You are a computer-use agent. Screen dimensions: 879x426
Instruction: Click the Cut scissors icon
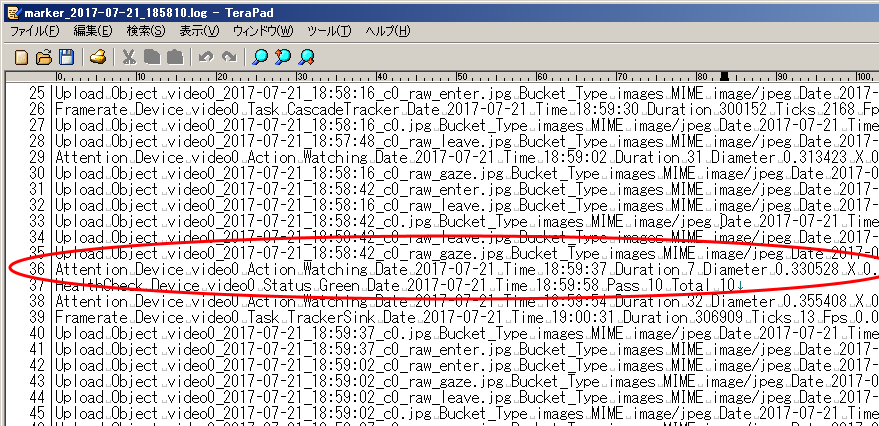(129, 57)
